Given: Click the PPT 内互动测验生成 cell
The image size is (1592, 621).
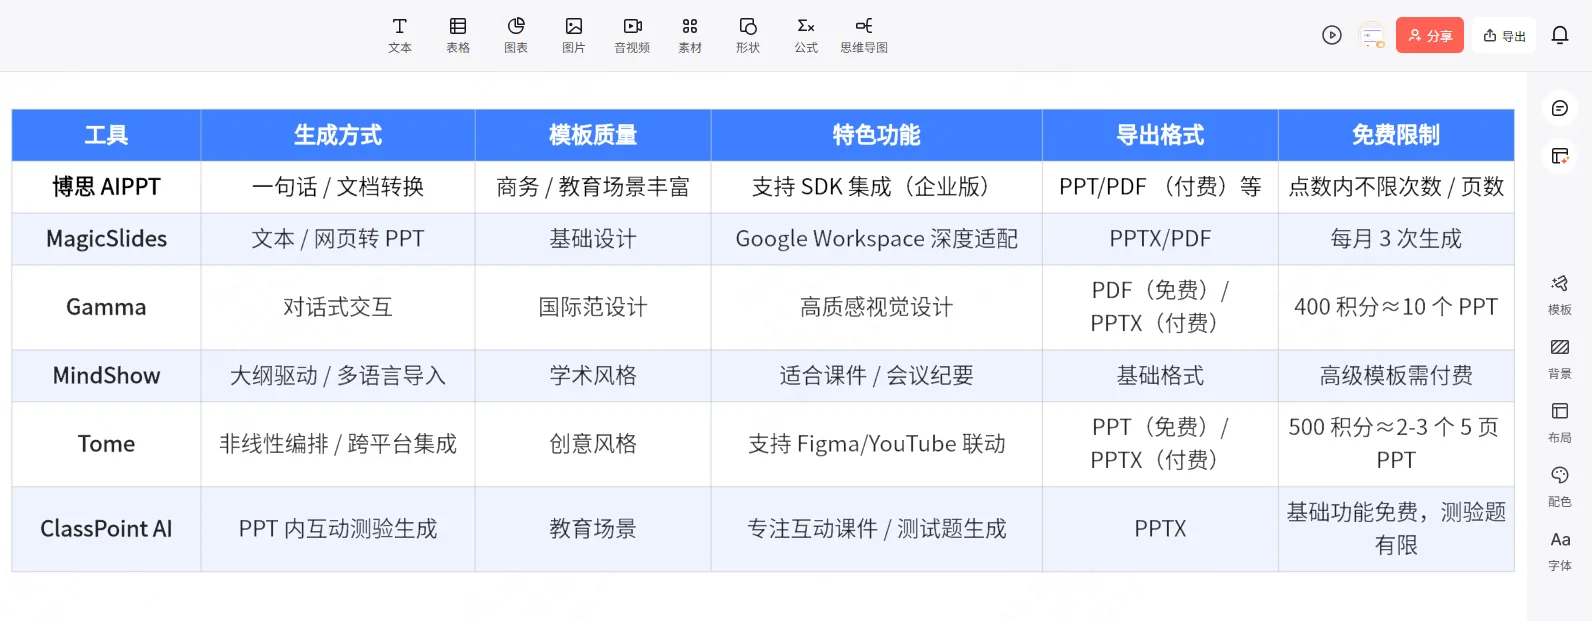Looking at the screenshot, I should [338, 529].
